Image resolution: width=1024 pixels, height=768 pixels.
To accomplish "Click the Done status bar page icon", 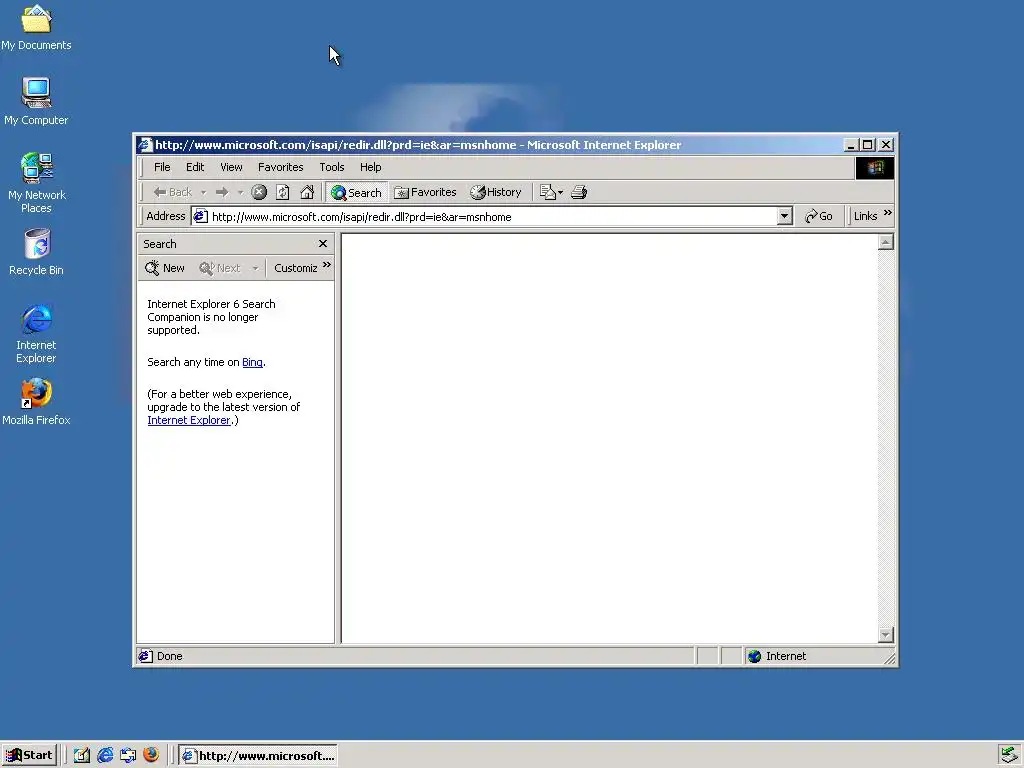I will 146,656.
